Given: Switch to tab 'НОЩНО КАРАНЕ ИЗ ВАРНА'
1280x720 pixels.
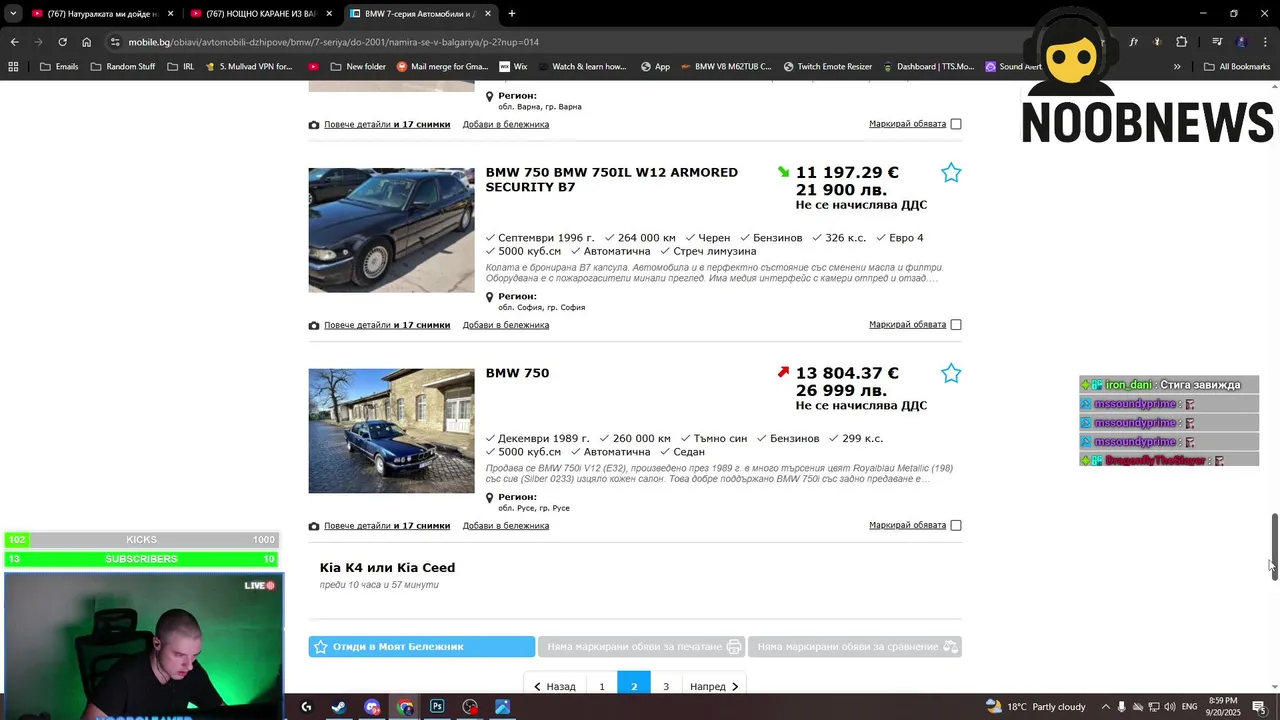Looking at the screenshot, I should pos(261,14).
